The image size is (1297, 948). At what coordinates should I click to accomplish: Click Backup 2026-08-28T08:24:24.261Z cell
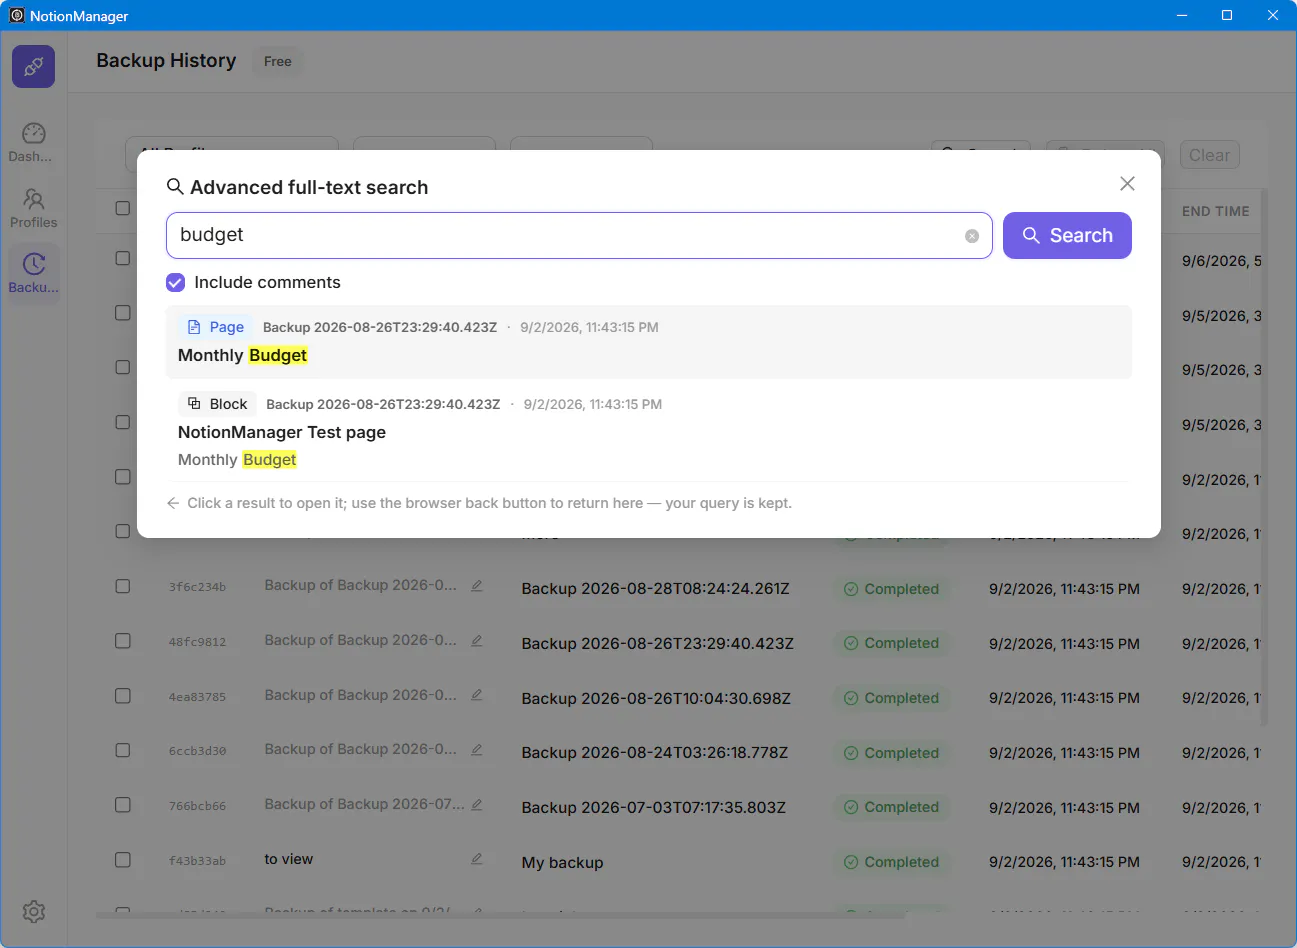point(655,589)
